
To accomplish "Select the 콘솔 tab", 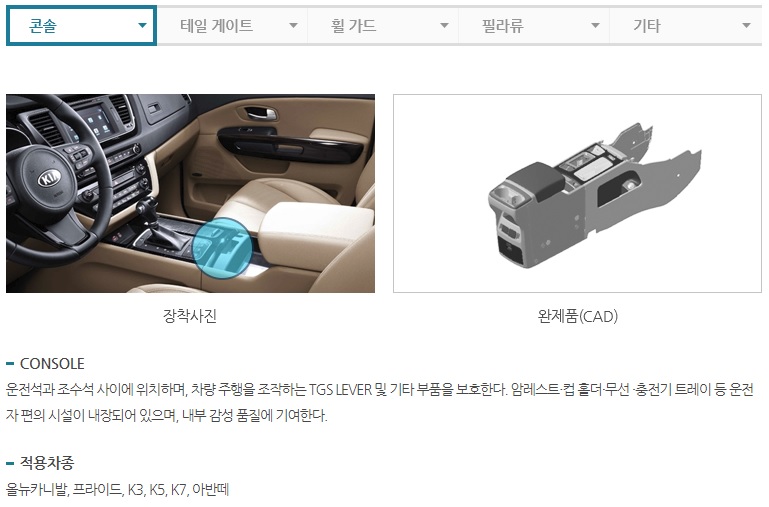I will tap(81, 25).
